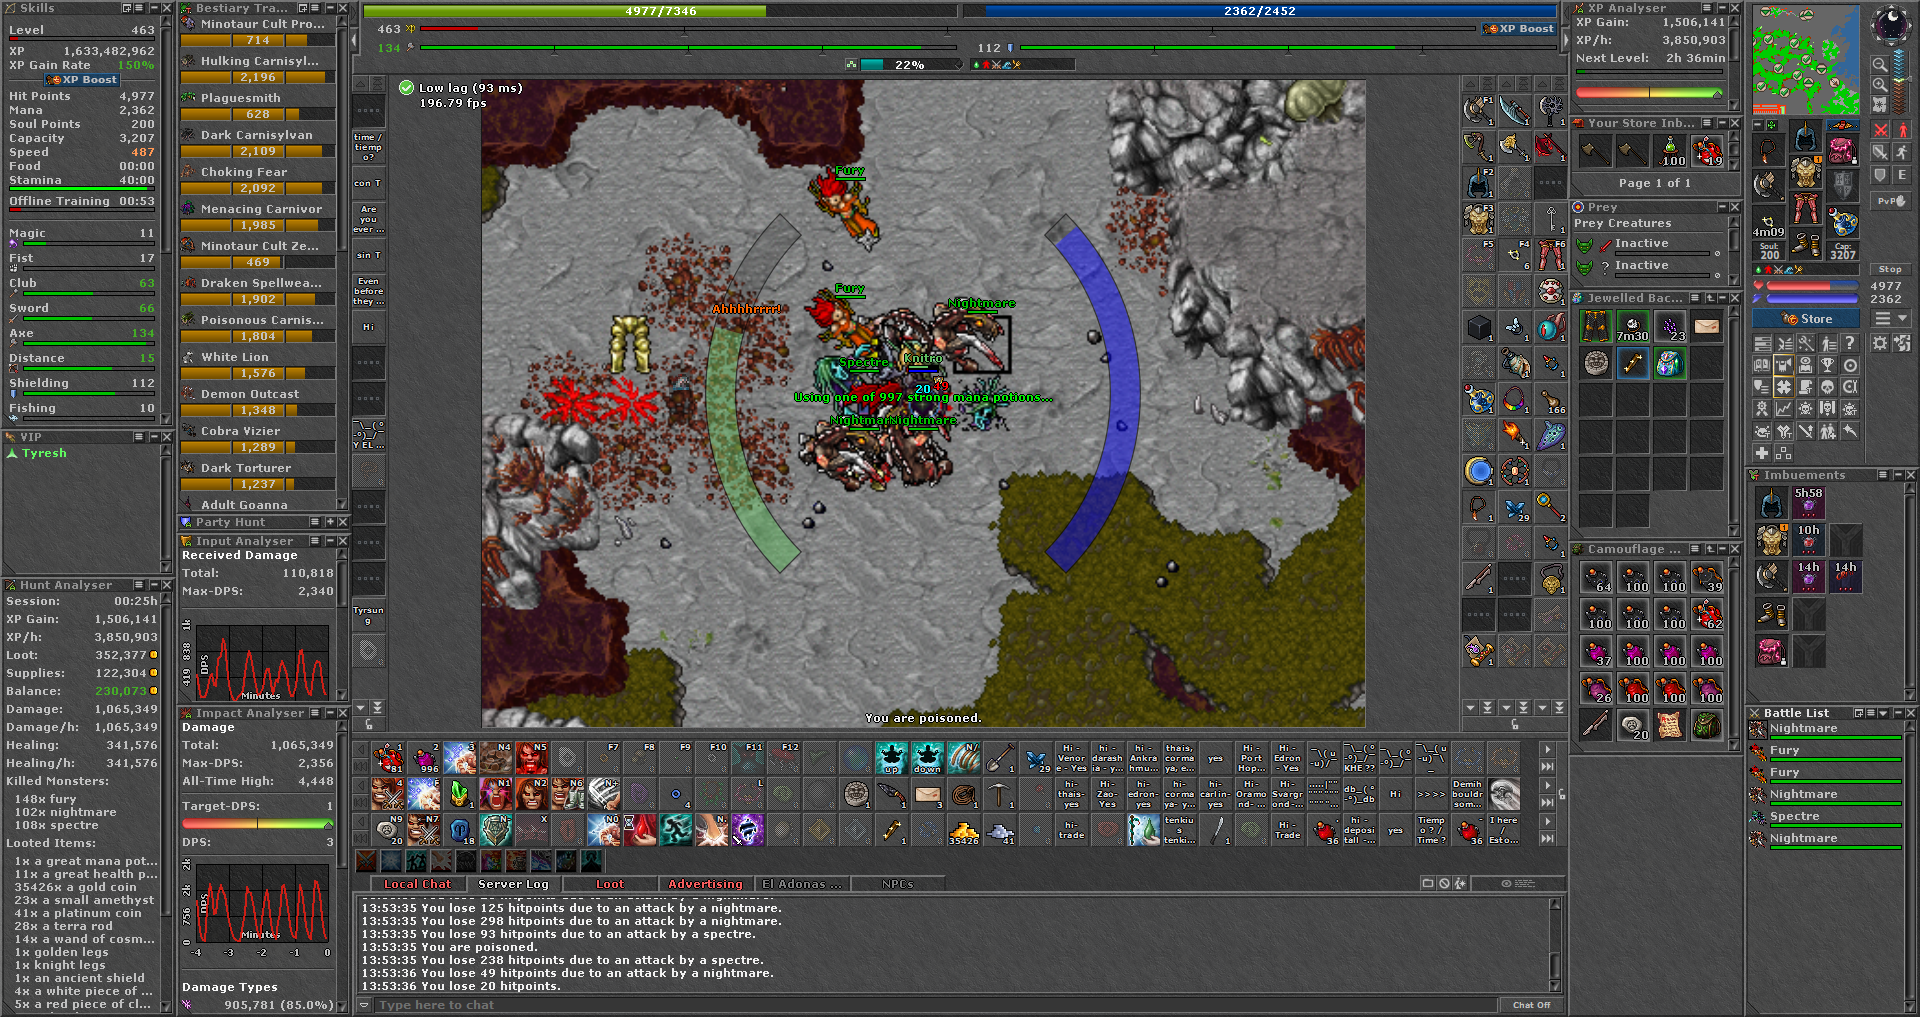Toggle PvP mode hand button
The width and height of the screenshot is (1920, 1017).
(x=1891, y=201)
